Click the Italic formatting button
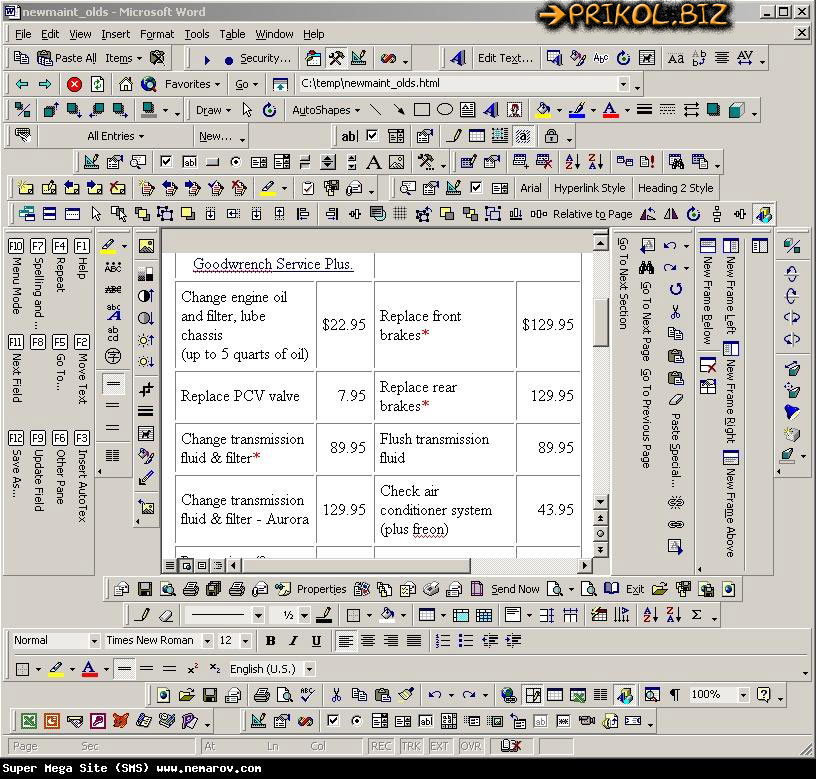Screen dimensions: 816x779 293,641
